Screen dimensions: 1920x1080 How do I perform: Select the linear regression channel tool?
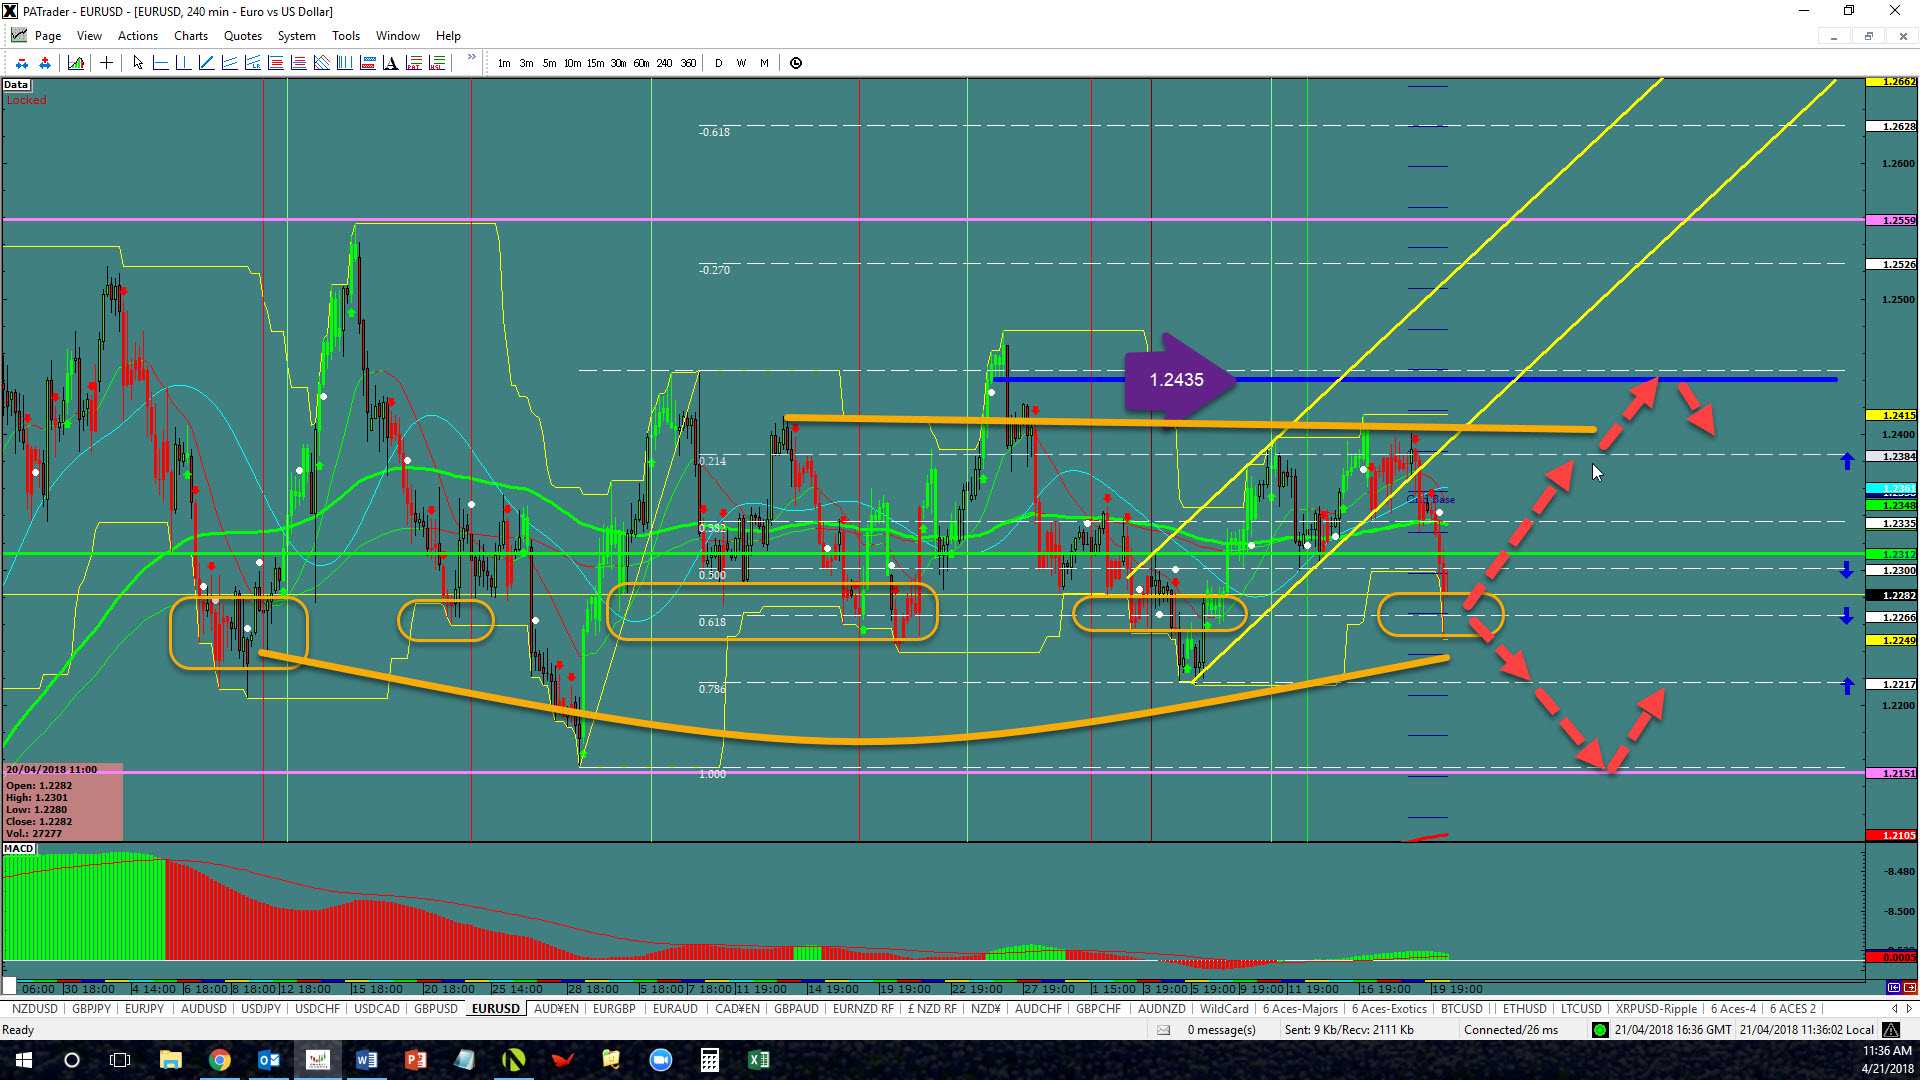[x=252, y=63]
